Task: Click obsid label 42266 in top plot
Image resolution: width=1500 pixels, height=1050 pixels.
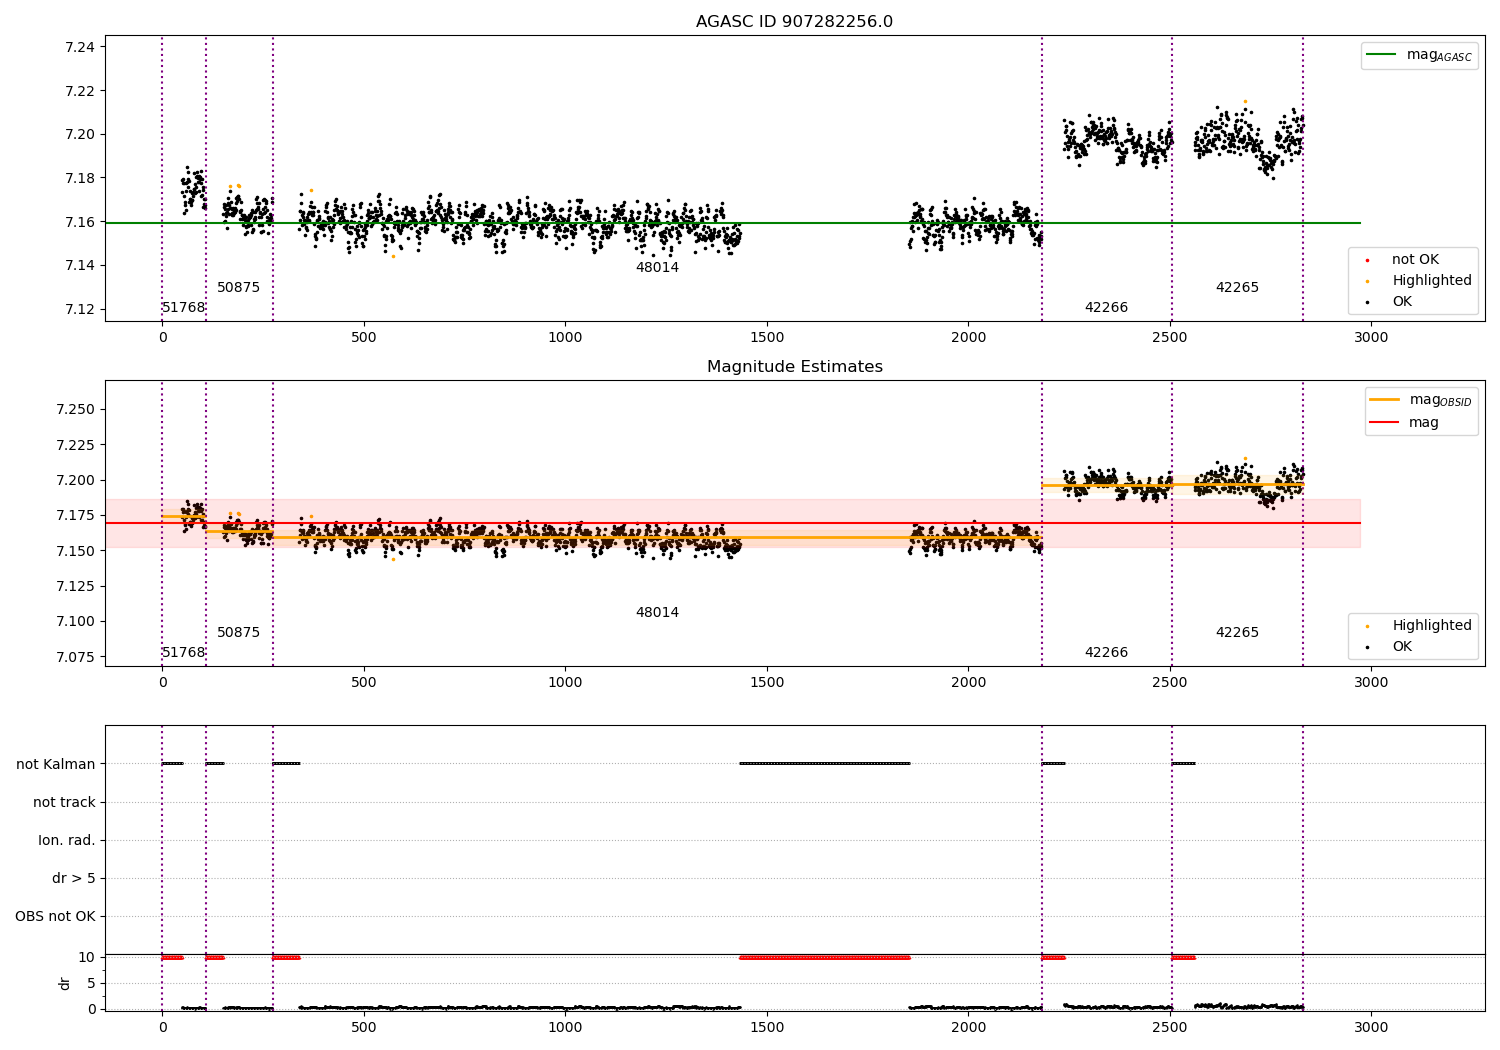Action: click(x=1106, y=308)
